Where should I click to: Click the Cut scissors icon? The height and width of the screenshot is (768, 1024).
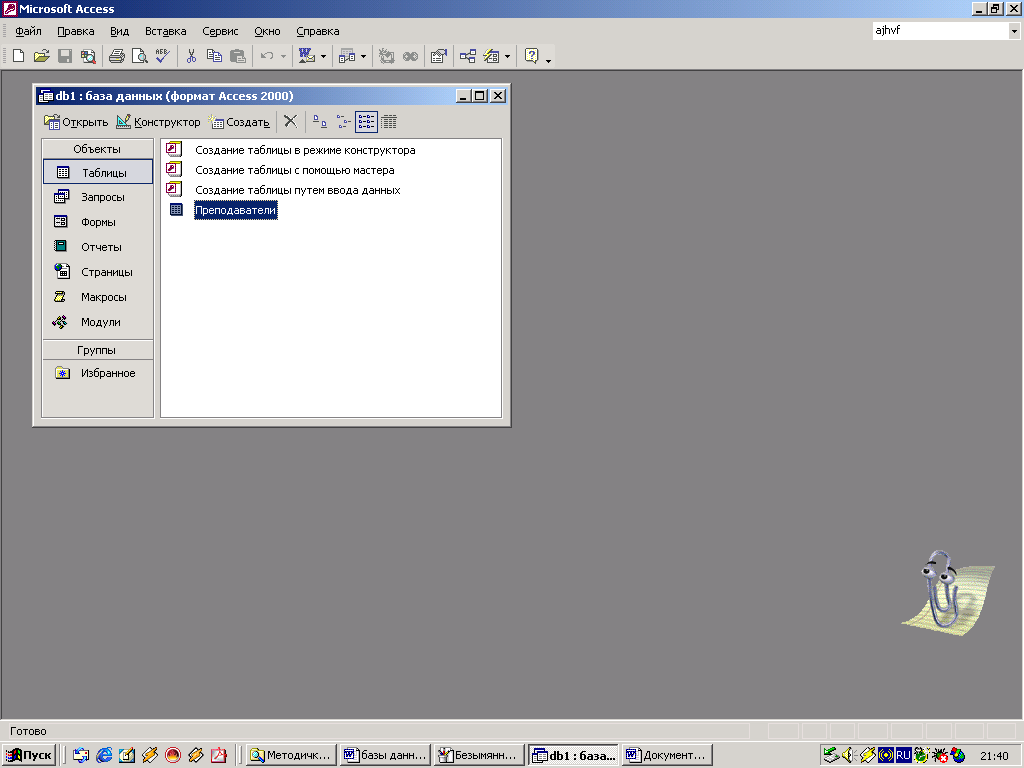(x=191, y=56)
